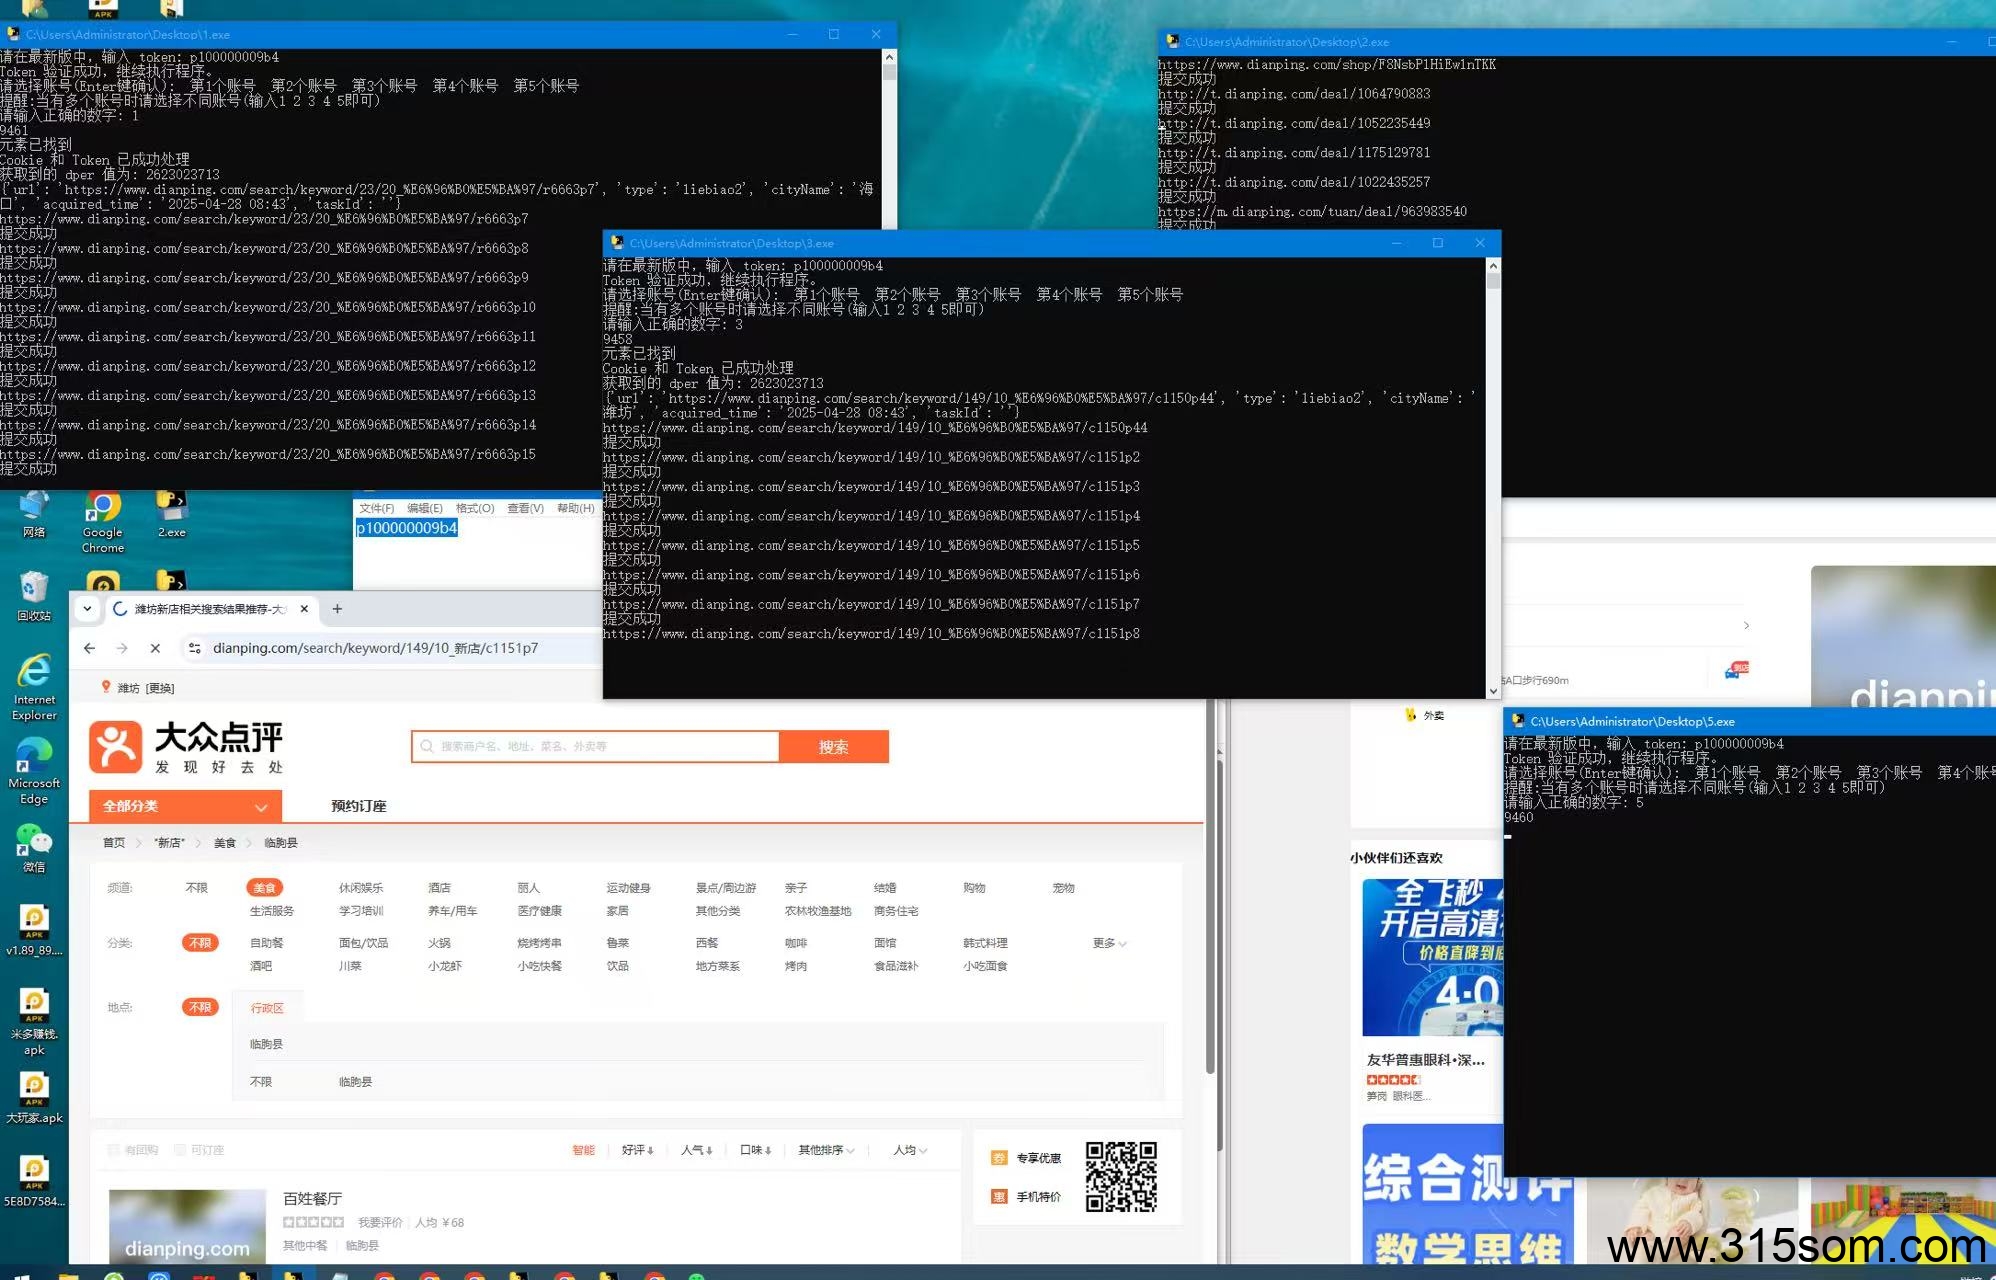
Task: Click the [更换] city change link
Action: pos(160,688)
